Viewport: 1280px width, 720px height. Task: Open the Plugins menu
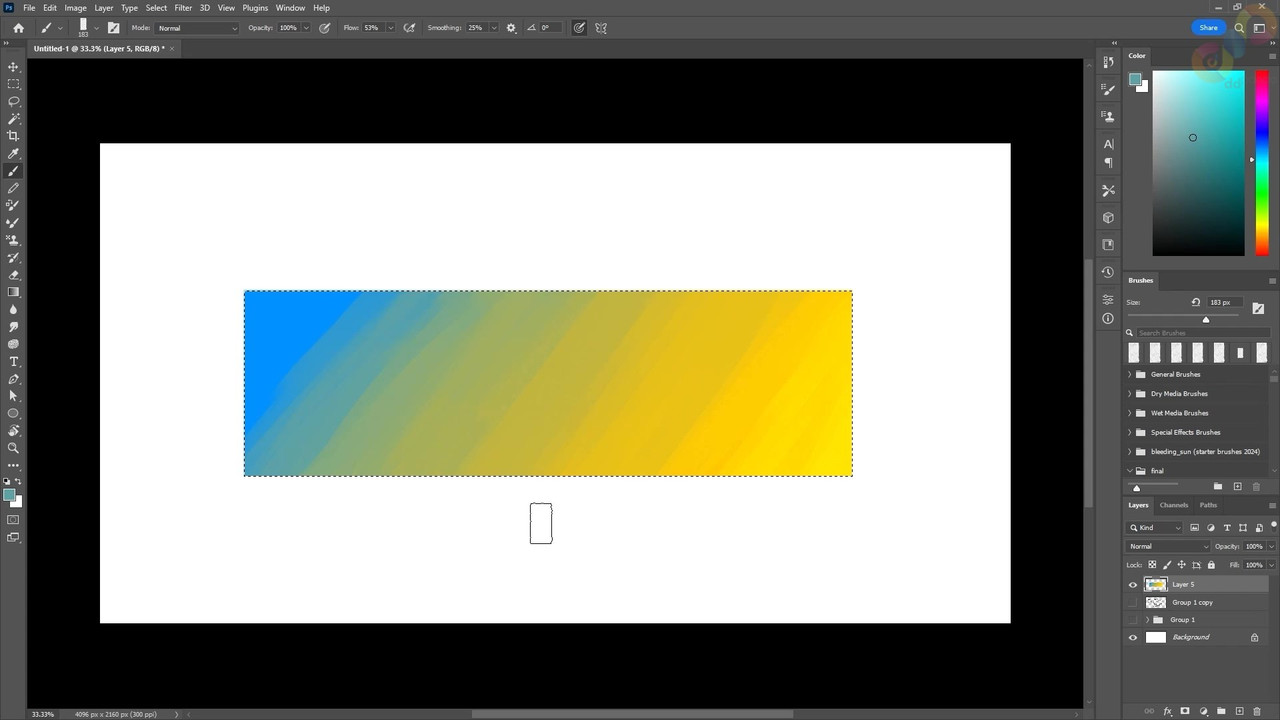point(255,8)
